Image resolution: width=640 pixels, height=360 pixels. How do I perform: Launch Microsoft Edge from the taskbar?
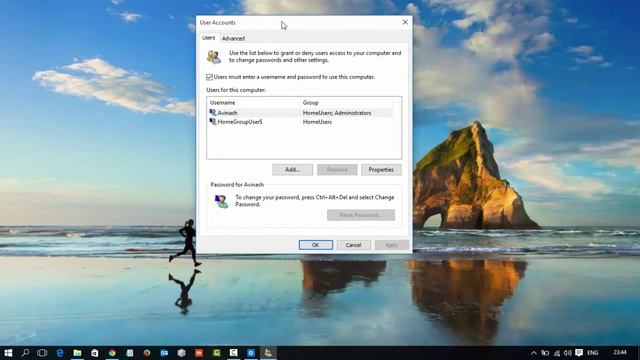point(60,353)
